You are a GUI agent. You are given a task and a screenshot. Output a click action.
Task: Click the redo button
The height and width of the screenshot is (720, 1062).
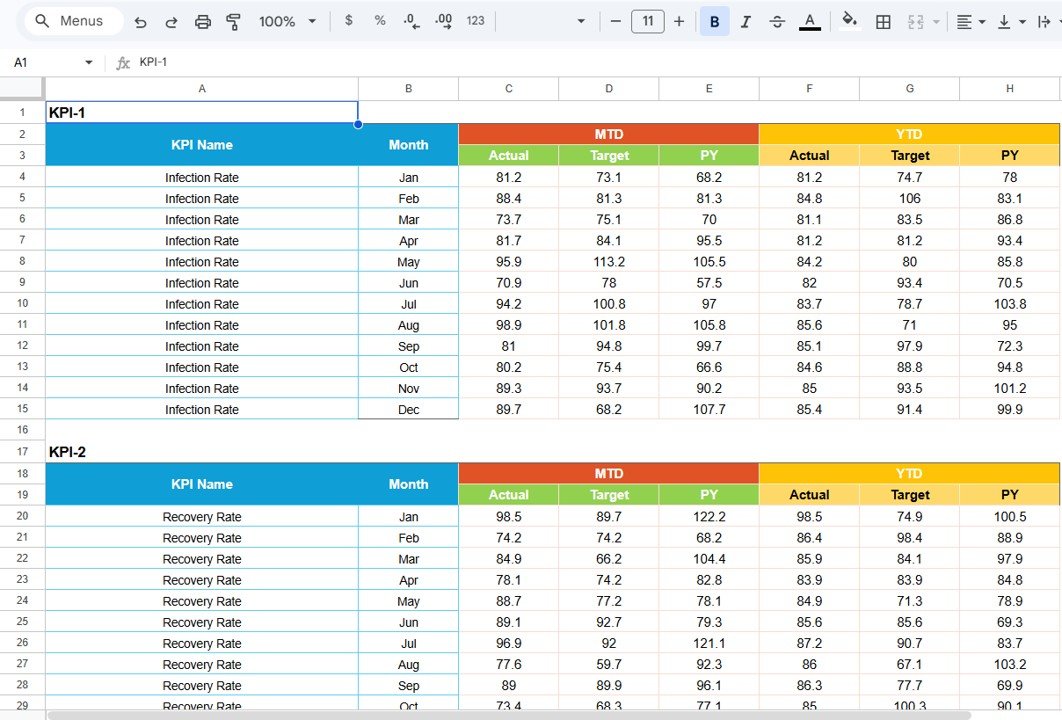pos(171,20)
